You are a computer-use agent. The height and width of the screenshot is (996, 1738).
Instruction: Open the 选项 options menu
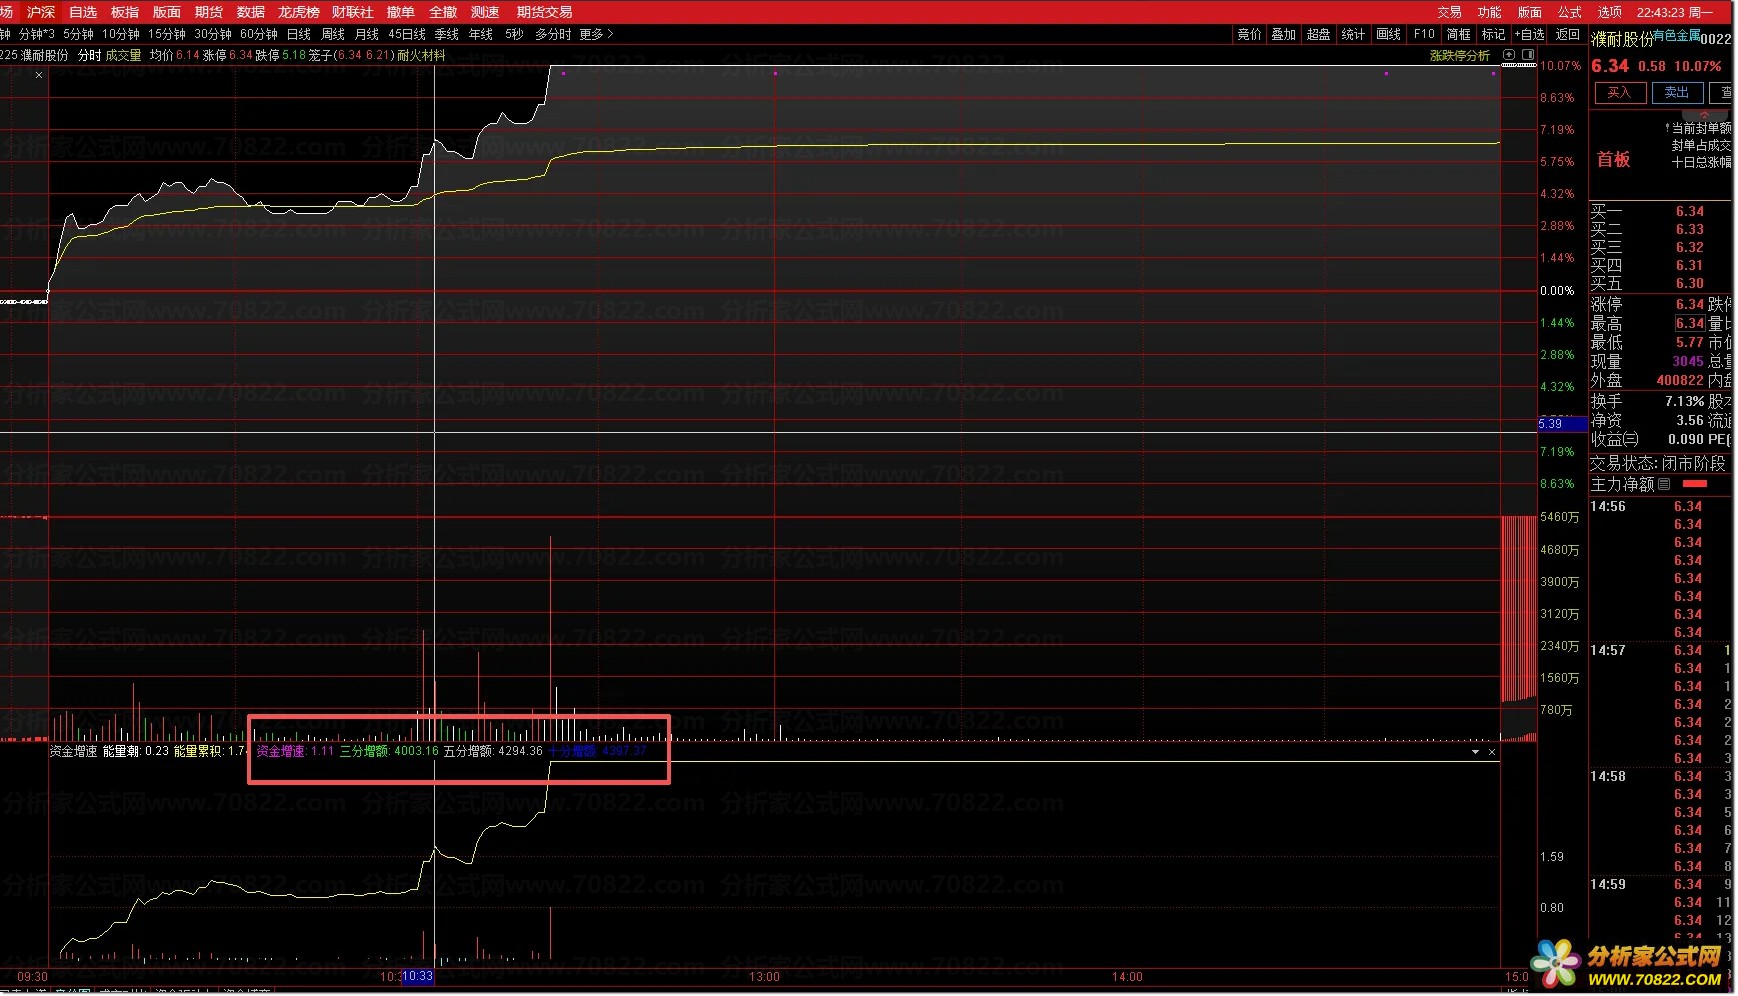[1609, 12]
